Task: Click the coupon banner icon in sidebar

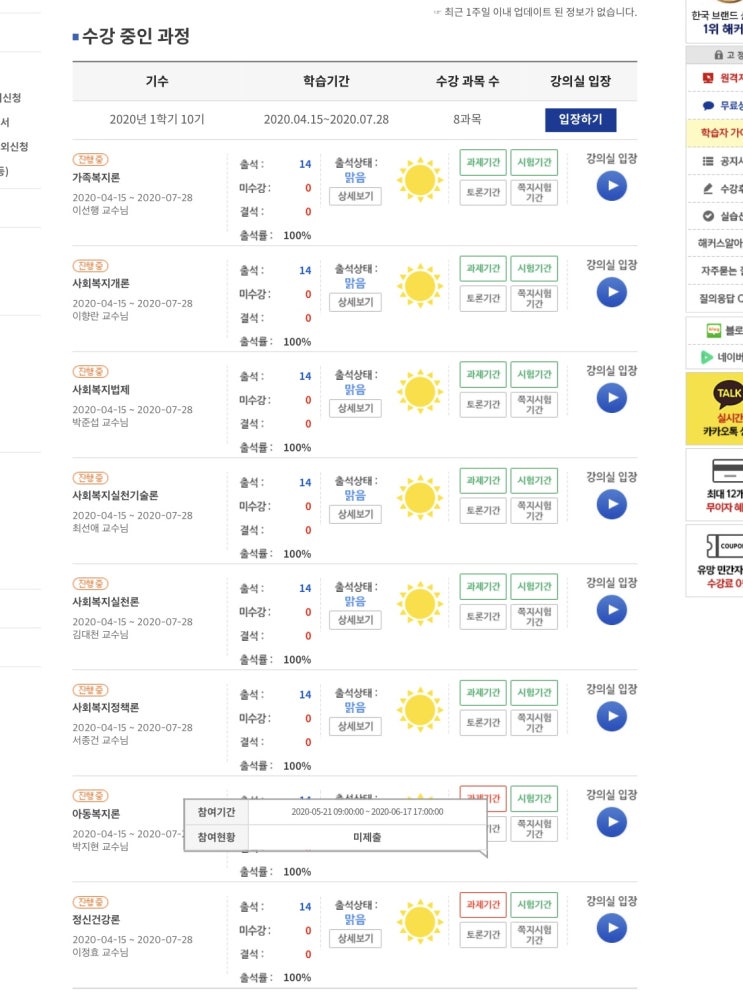Action: tap(724, 546)
